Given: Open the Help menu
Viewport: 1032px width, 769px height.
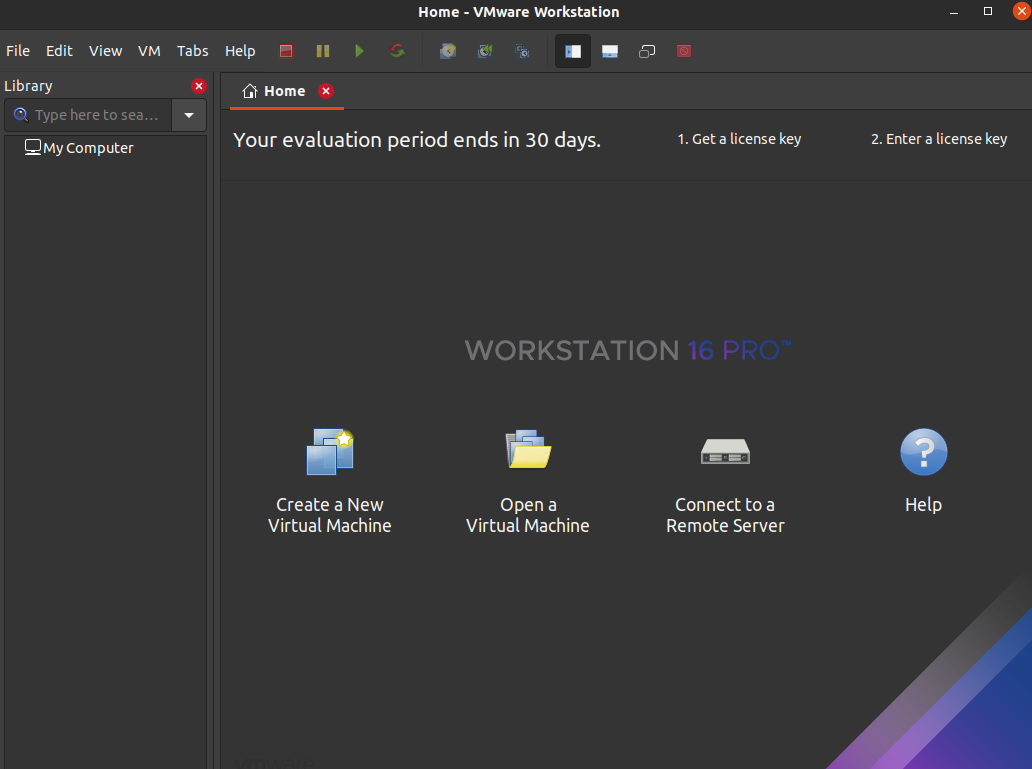Looking at the screenshot, I should click(x=240, y=51).
